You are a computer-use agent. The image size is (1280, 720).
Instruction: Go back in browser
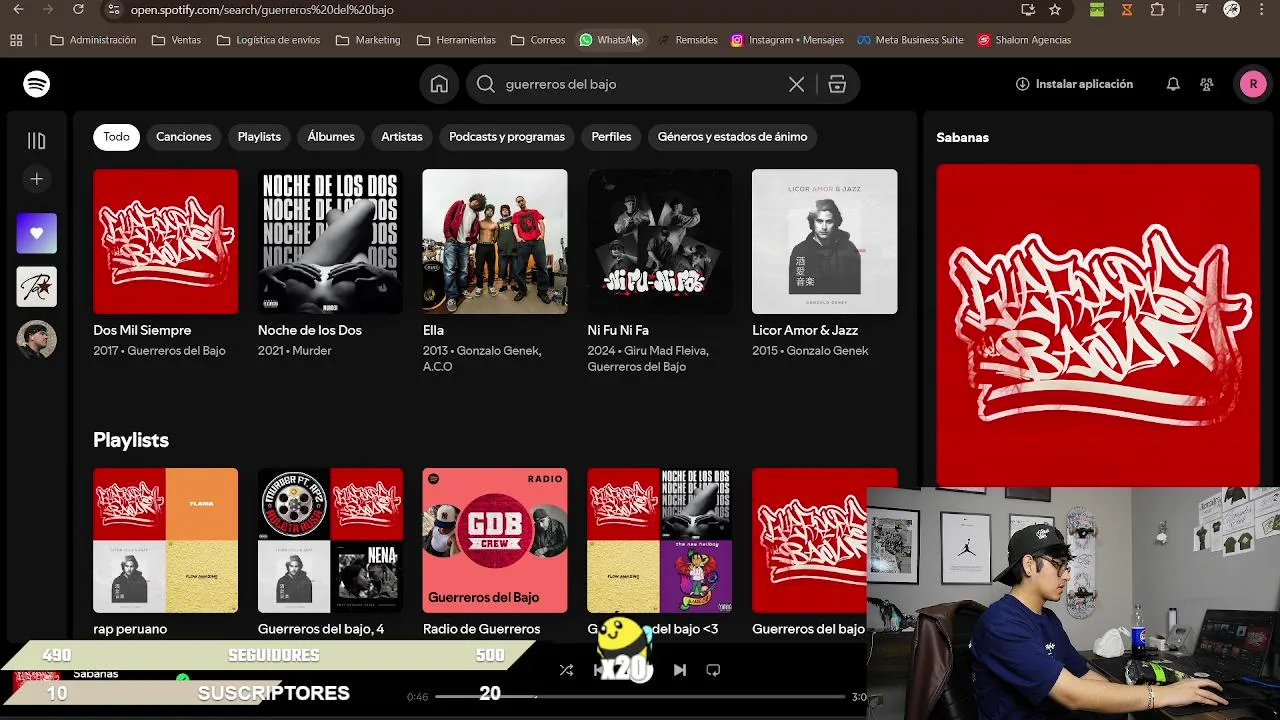[18, 10]
